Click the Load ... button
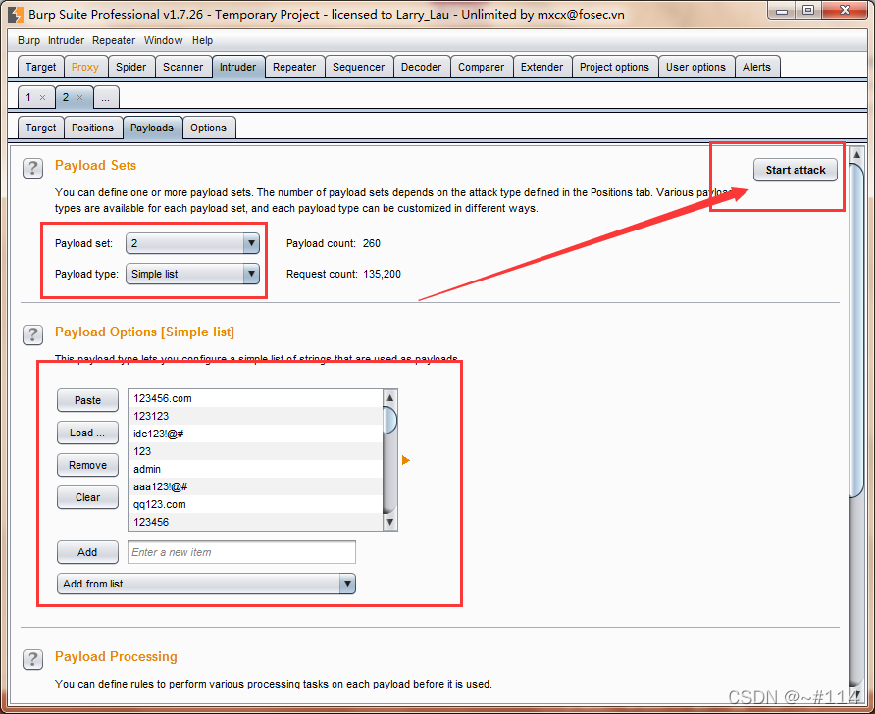Screen dimensions: 875x714 [x=88, y=433]
